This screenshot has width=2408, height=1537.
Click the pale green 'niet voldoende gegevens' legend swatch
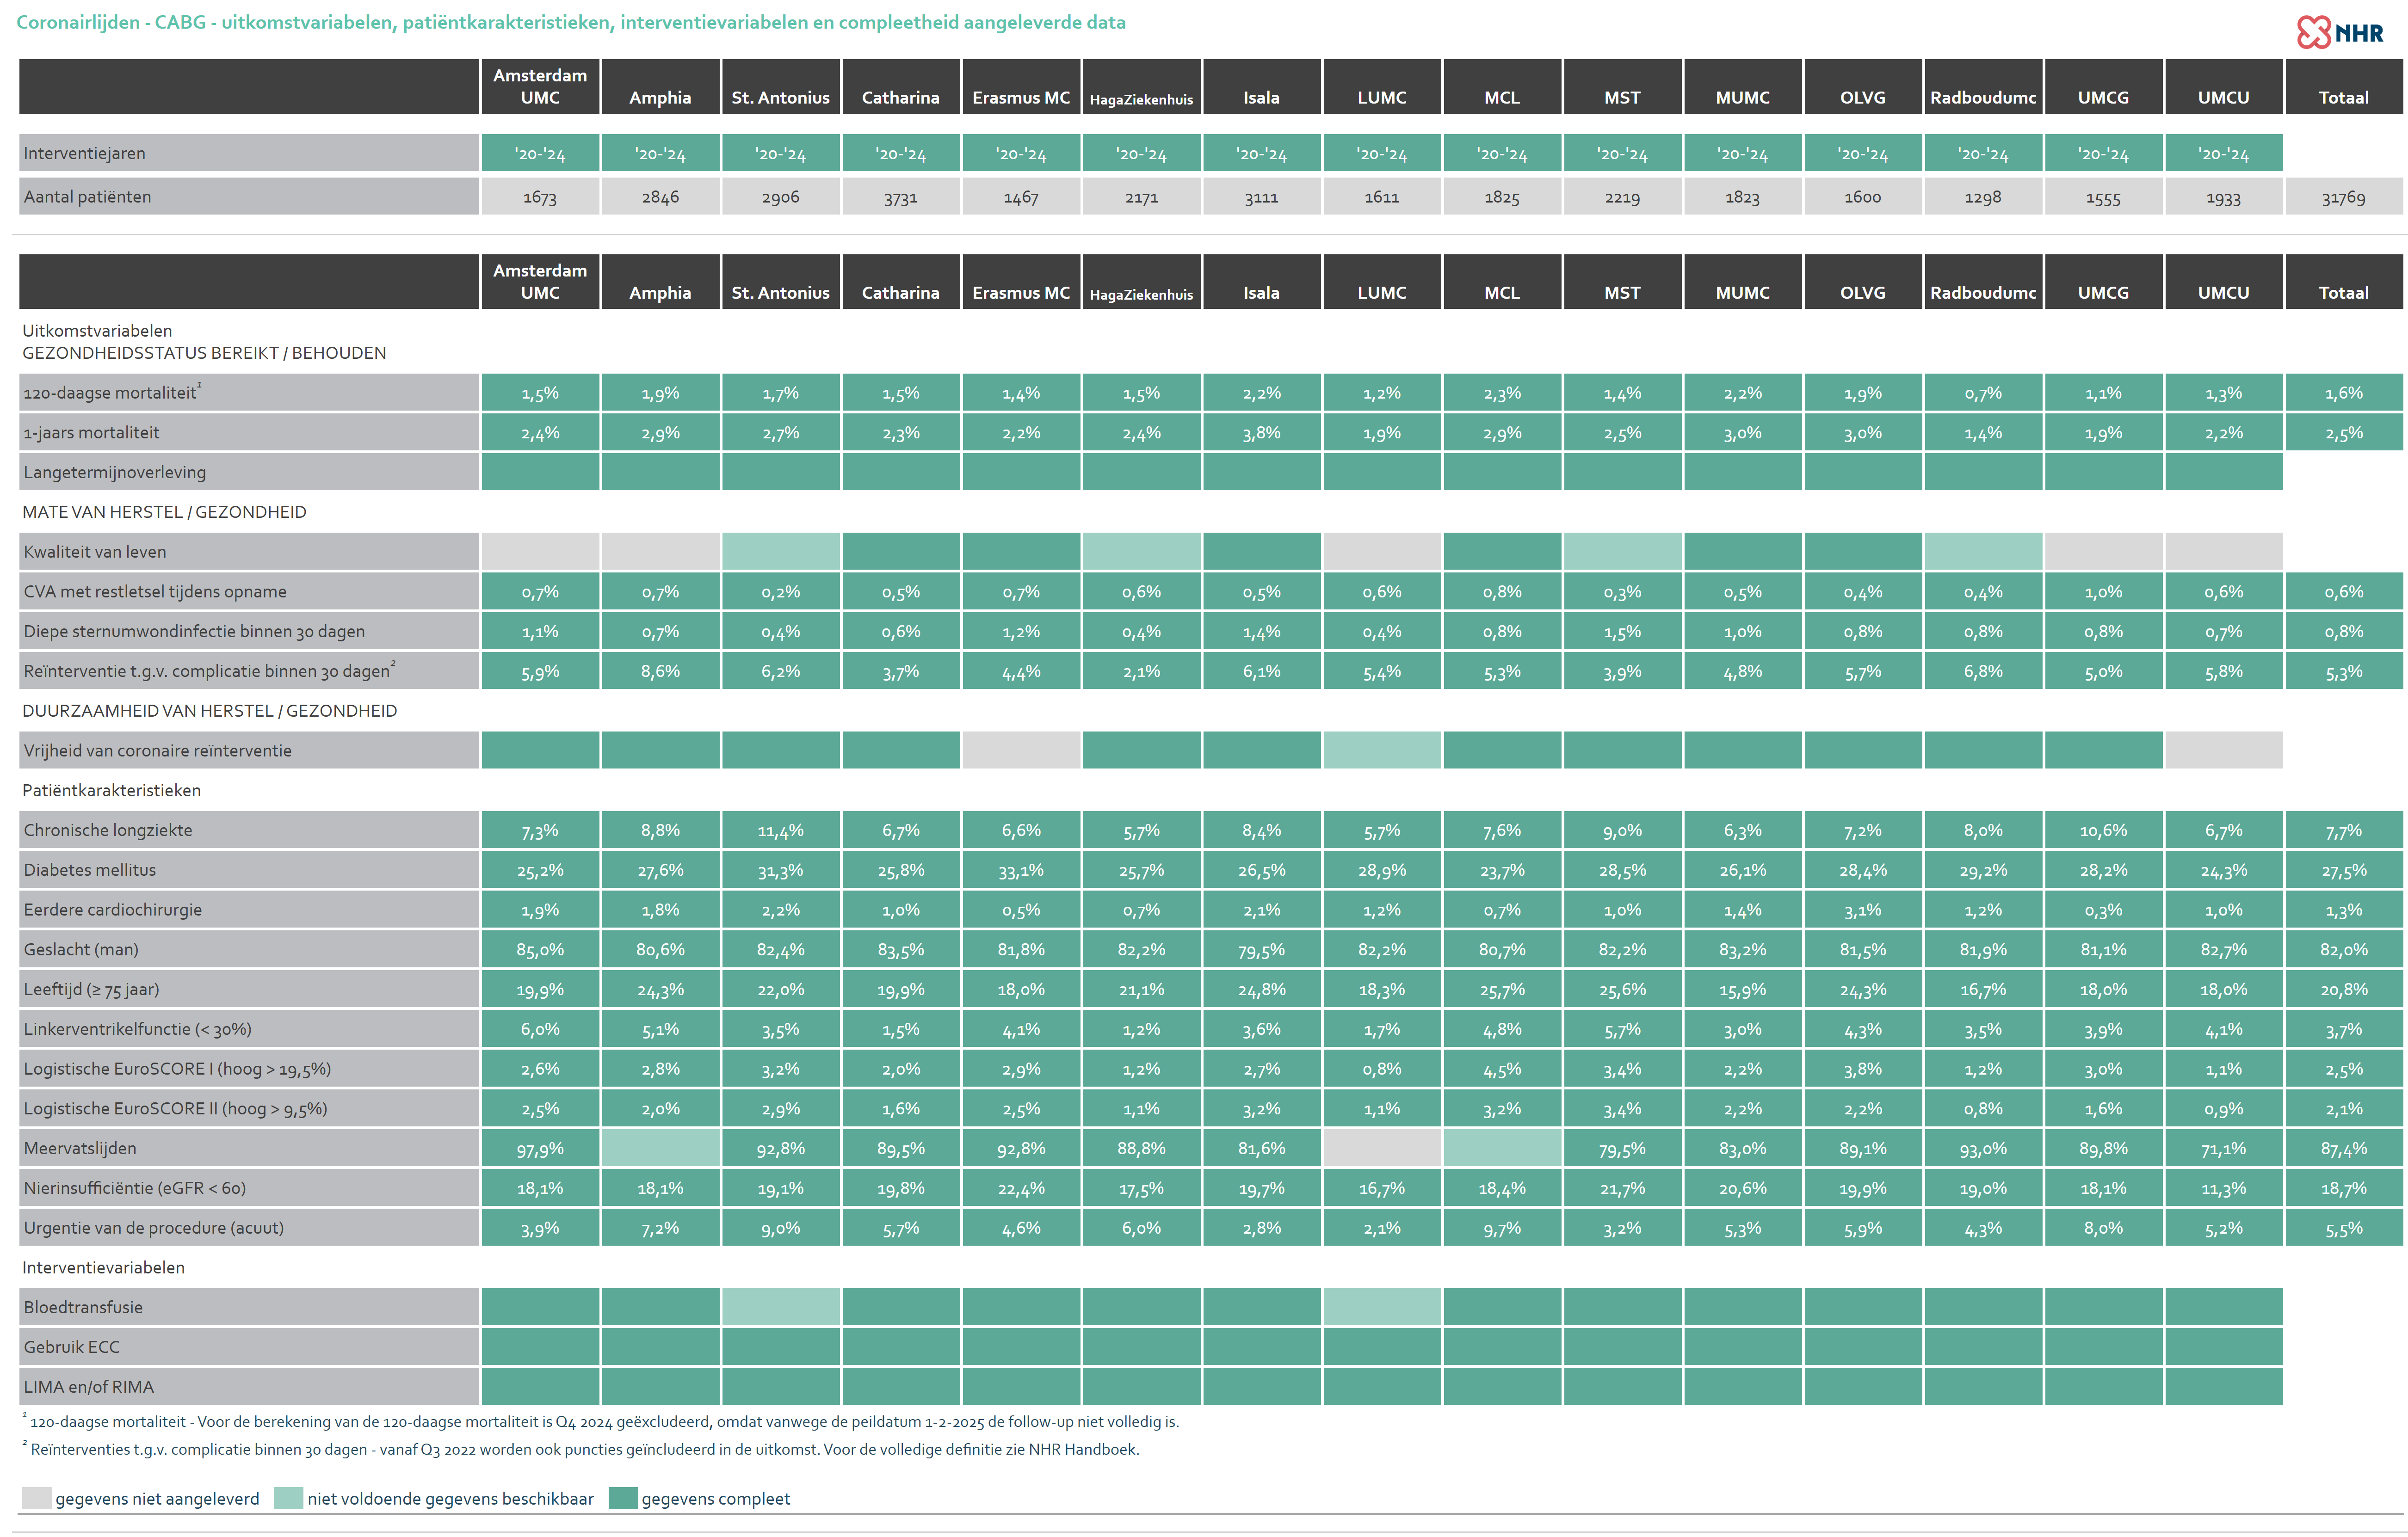[x=288, y=1498]
